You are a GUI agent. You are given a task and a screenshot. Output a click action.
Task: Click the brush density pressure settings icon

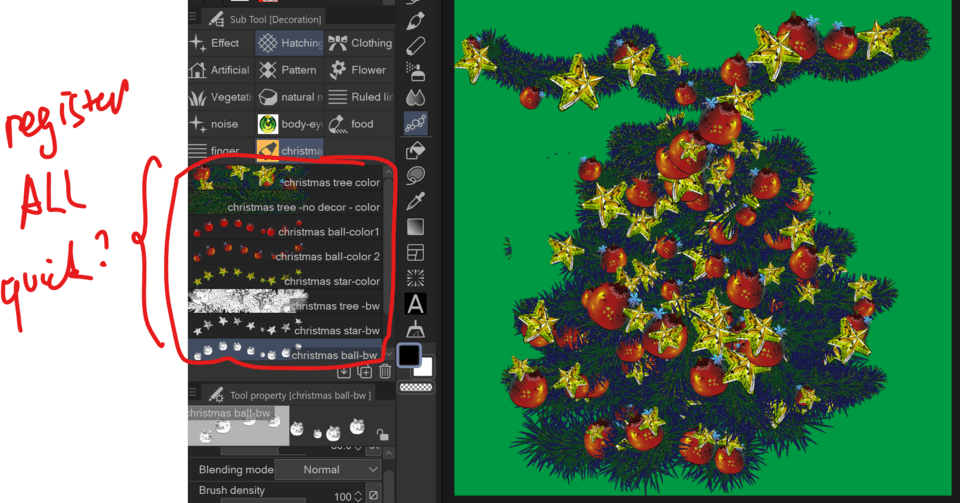click(x=373, y=495)
